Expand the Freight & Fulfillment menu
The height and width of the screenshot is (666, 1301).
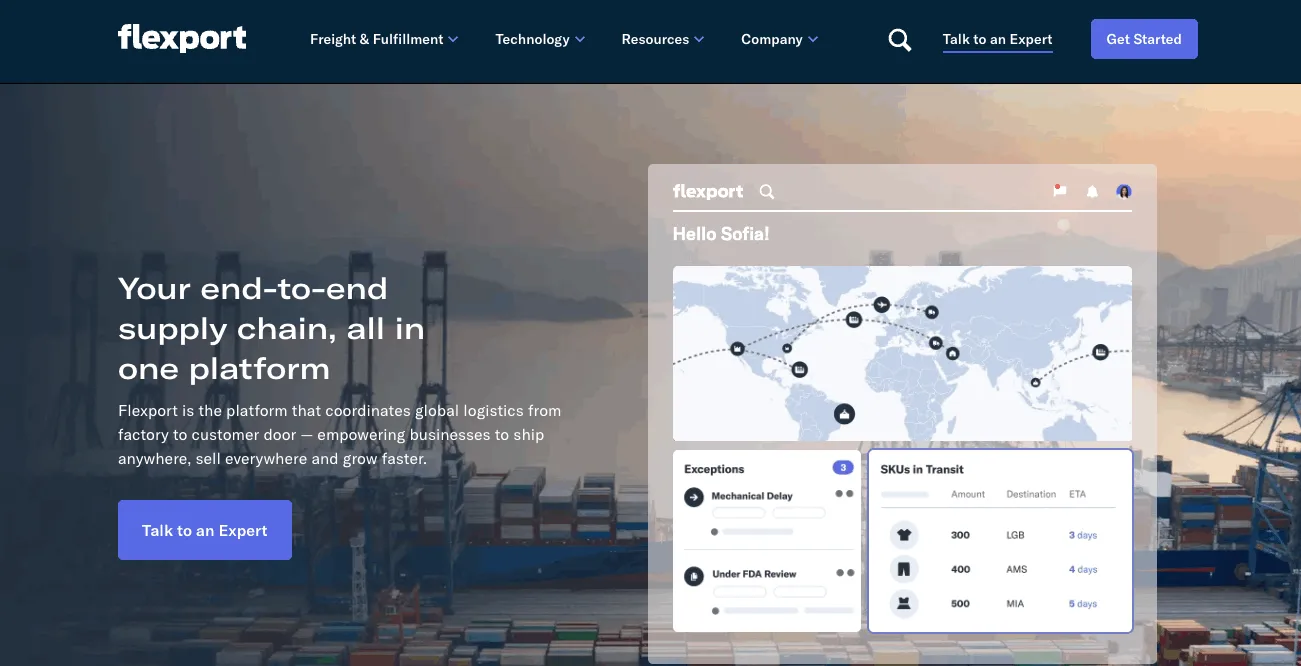click(384, 40)
